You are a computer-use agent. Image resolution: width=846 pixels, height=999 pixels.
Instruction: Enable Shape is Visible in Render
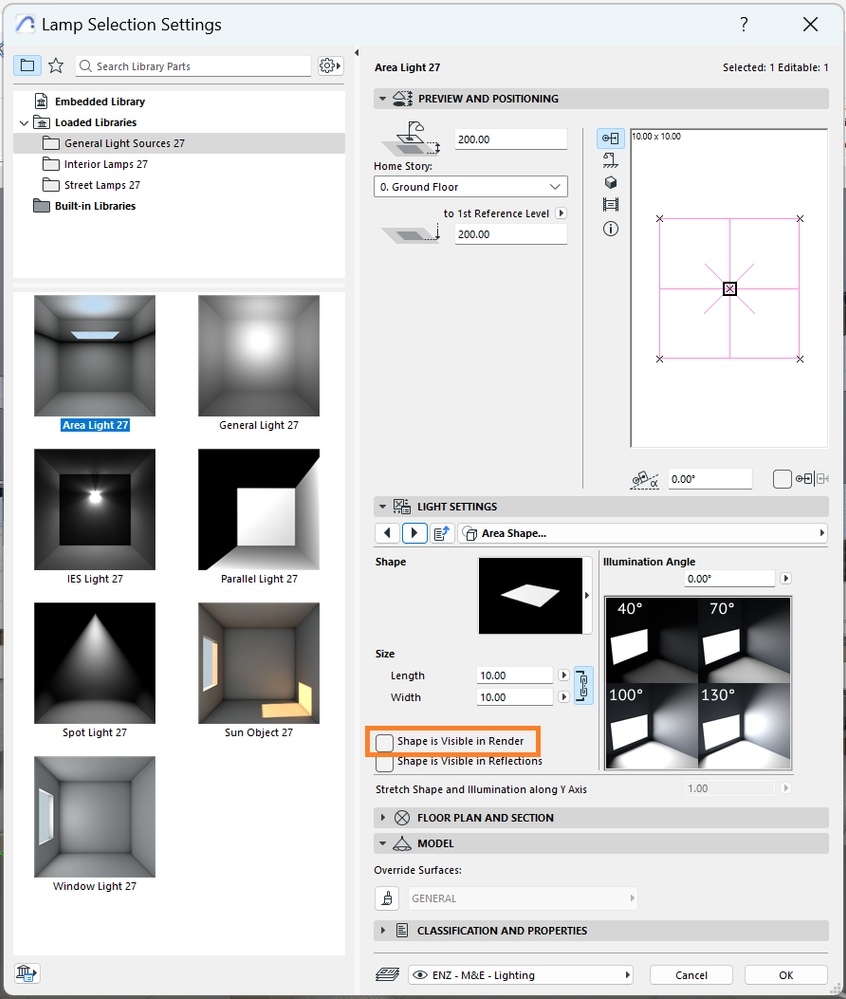(385, 742)
